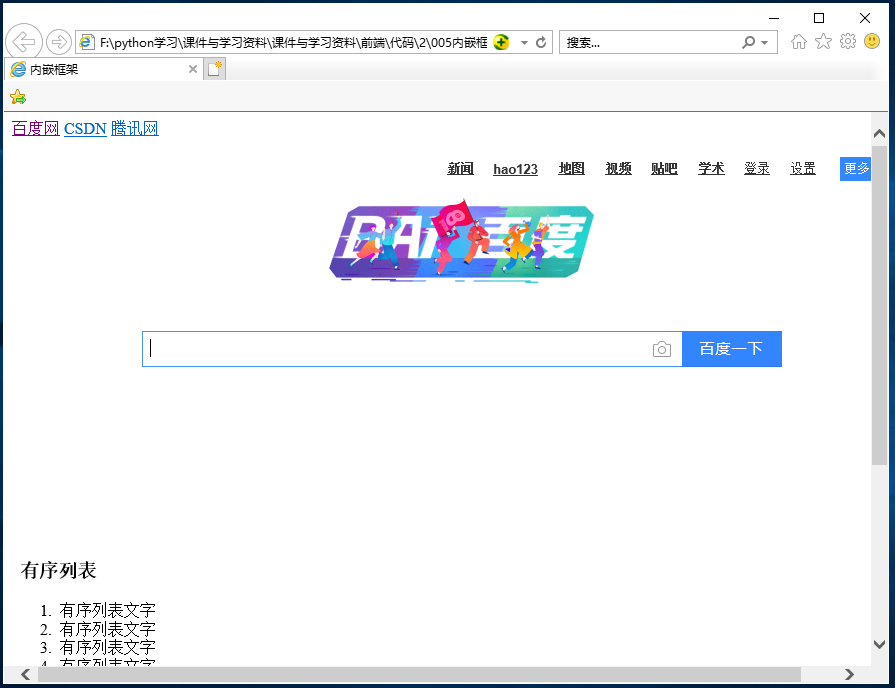Click the 新闻 link in Baidu frame
This screenshot has height=688, width=895.
pos(460,168)
